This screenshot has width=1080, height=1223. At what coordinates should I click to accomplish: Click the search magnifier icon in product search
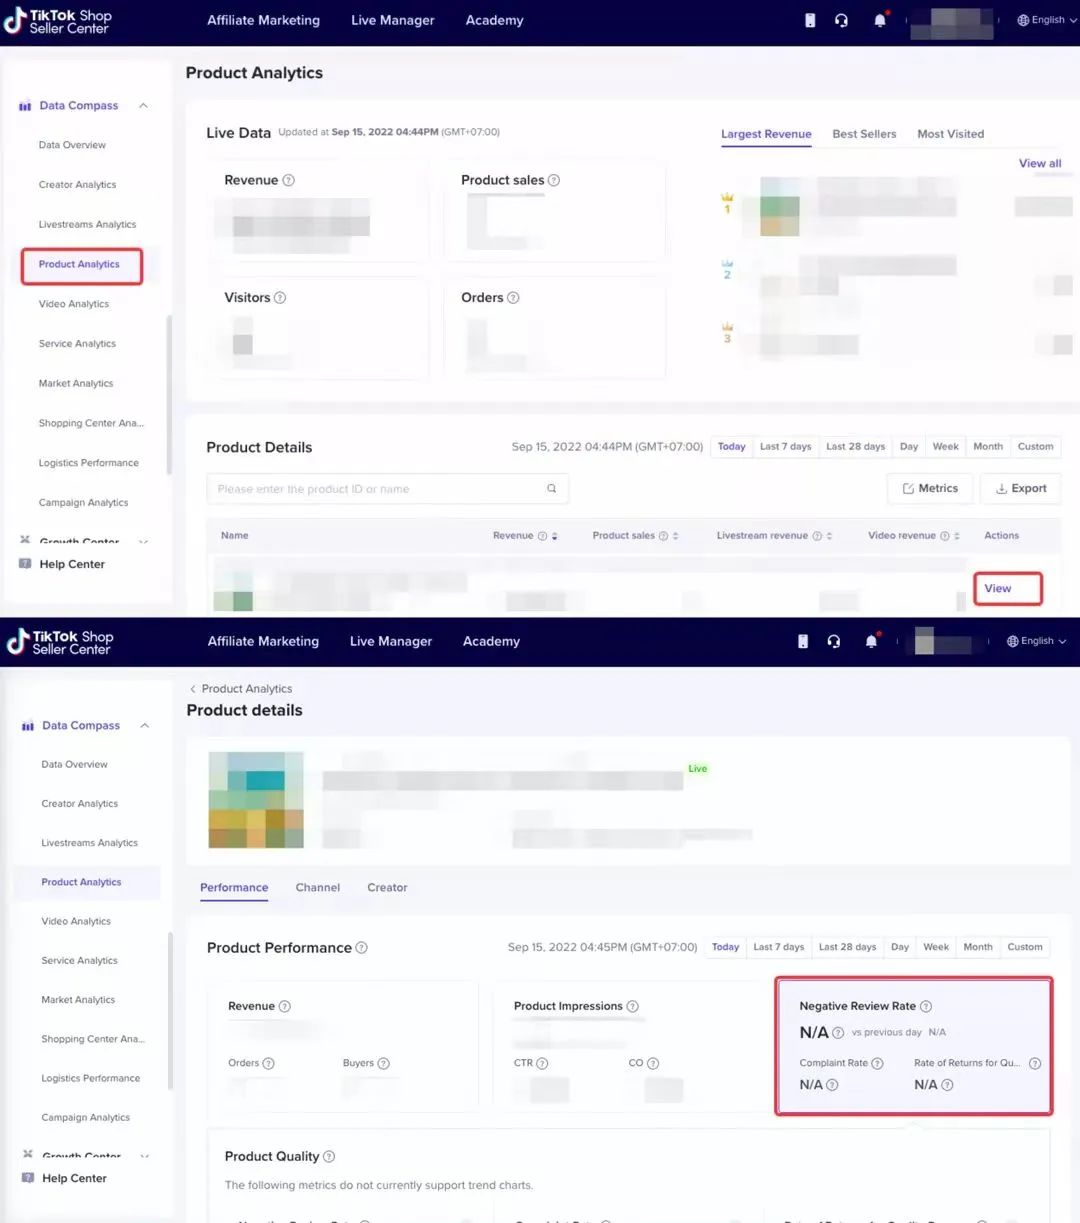[551, 489]
